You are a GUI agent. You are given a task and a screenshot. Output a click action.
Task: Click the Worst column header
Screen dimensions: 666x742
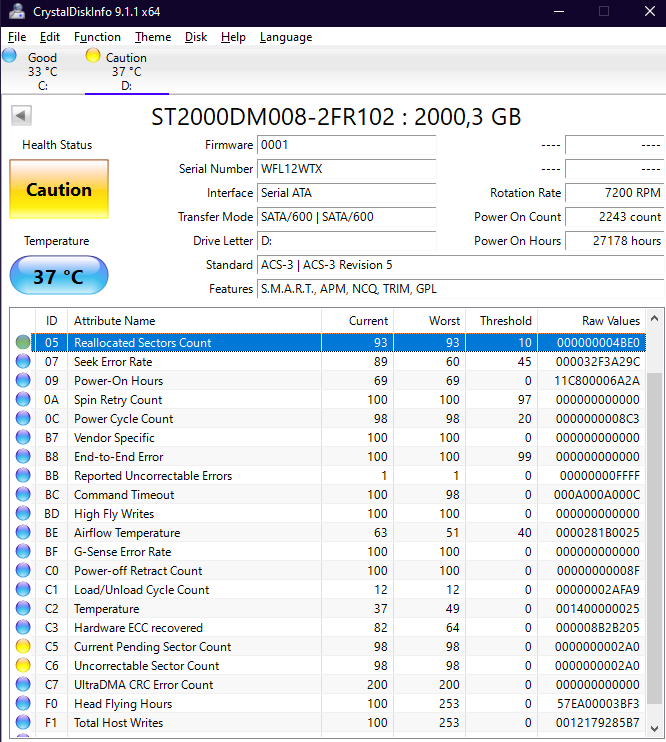[429, 320]
